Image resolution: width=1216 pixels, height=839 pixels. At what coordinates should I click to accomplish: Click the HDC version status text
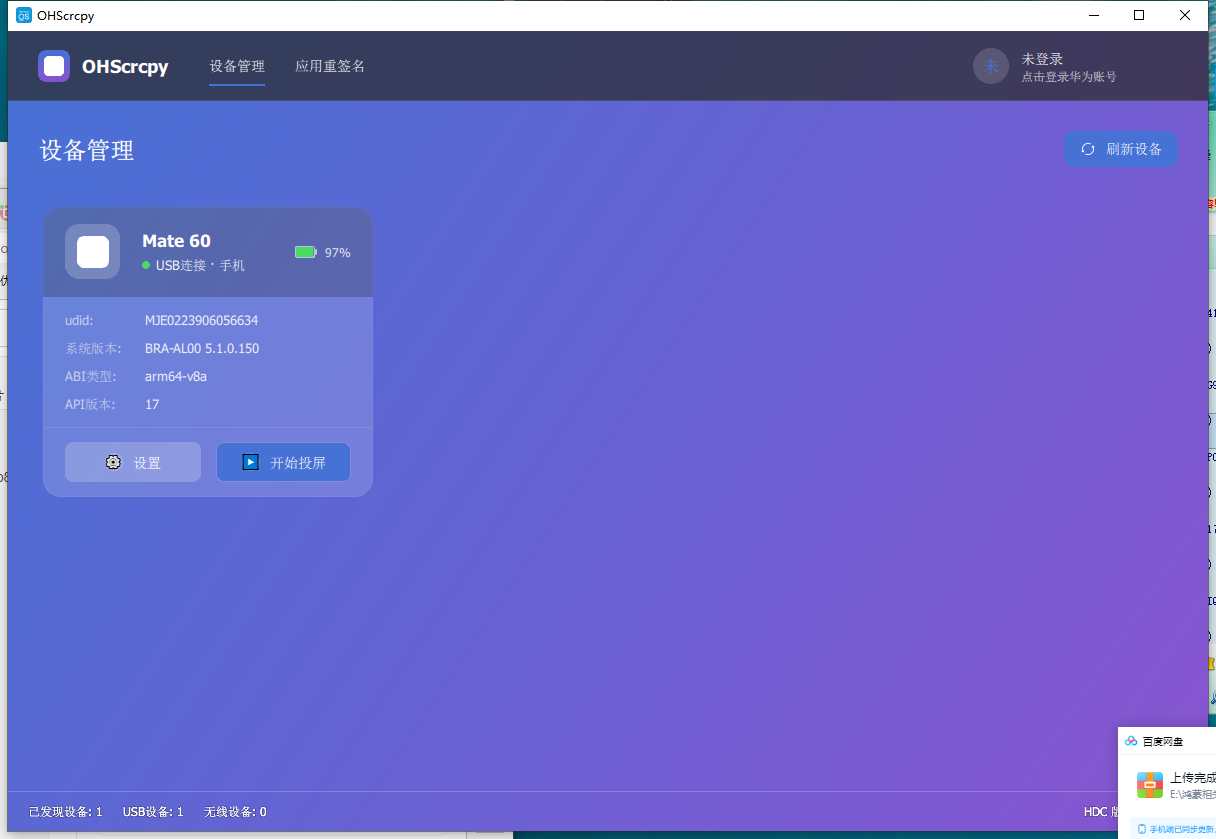[1101, 812]
